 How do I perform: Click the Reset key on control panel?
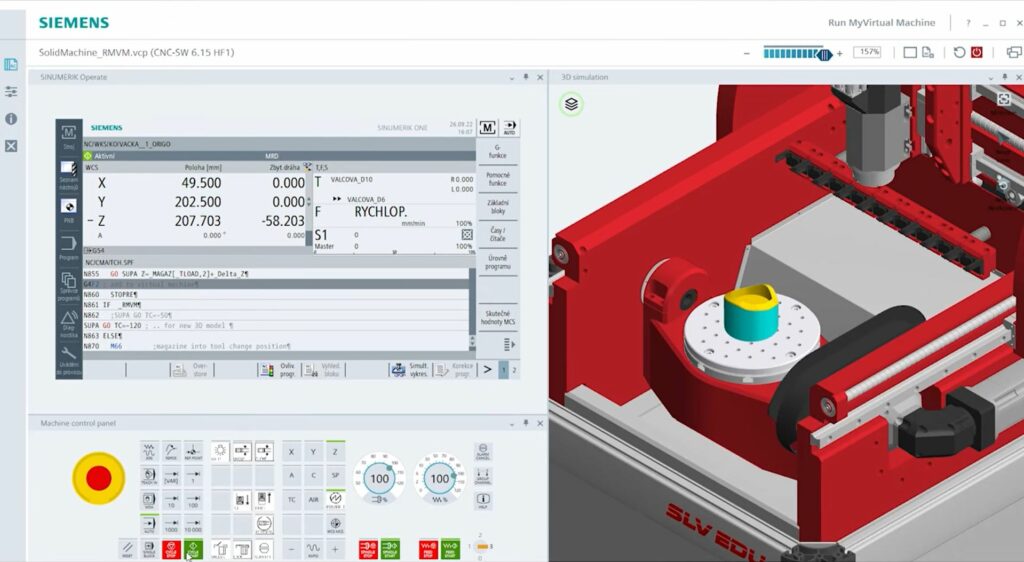tap(127, 550)
